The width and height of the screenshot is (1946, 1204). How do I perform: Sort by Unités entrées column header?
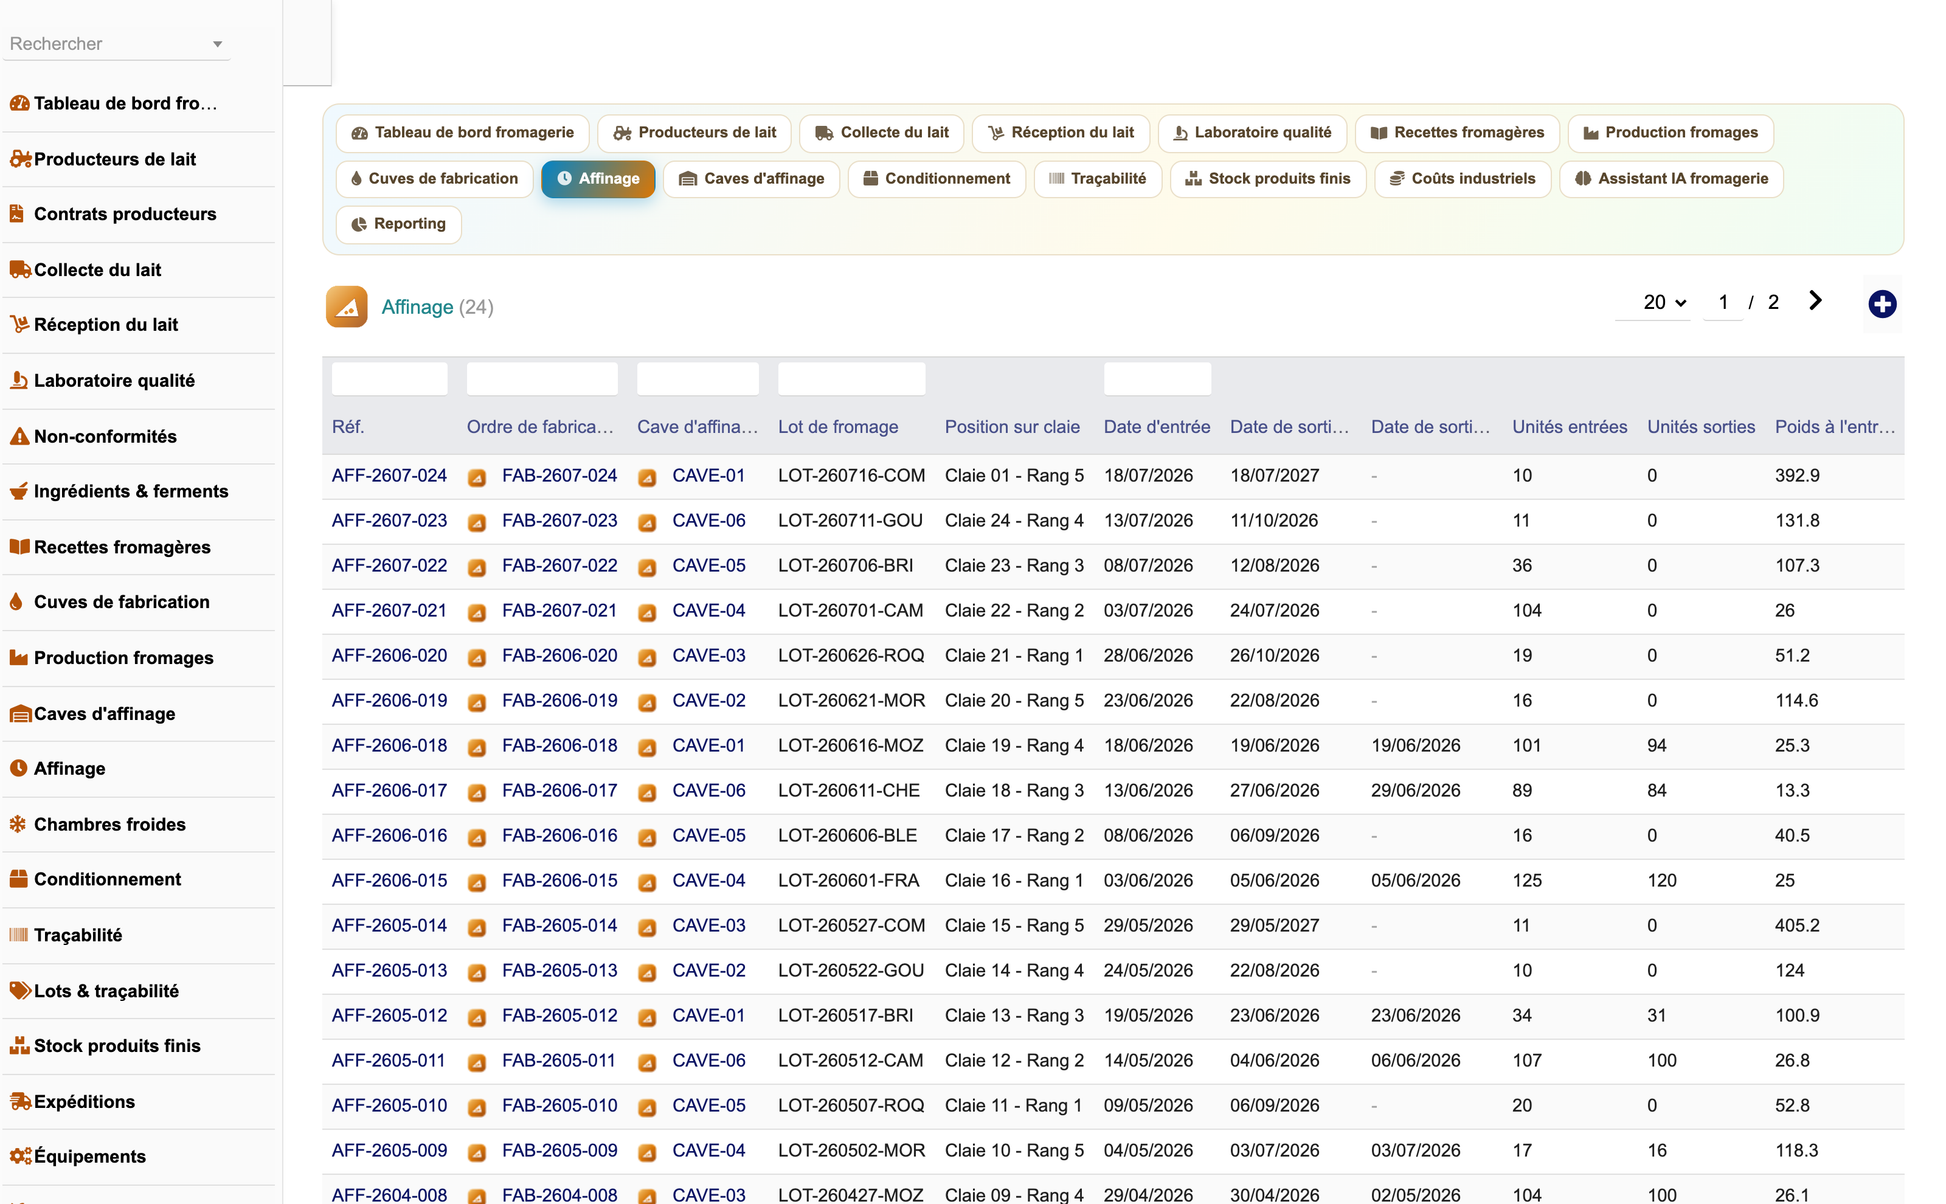1569,427
